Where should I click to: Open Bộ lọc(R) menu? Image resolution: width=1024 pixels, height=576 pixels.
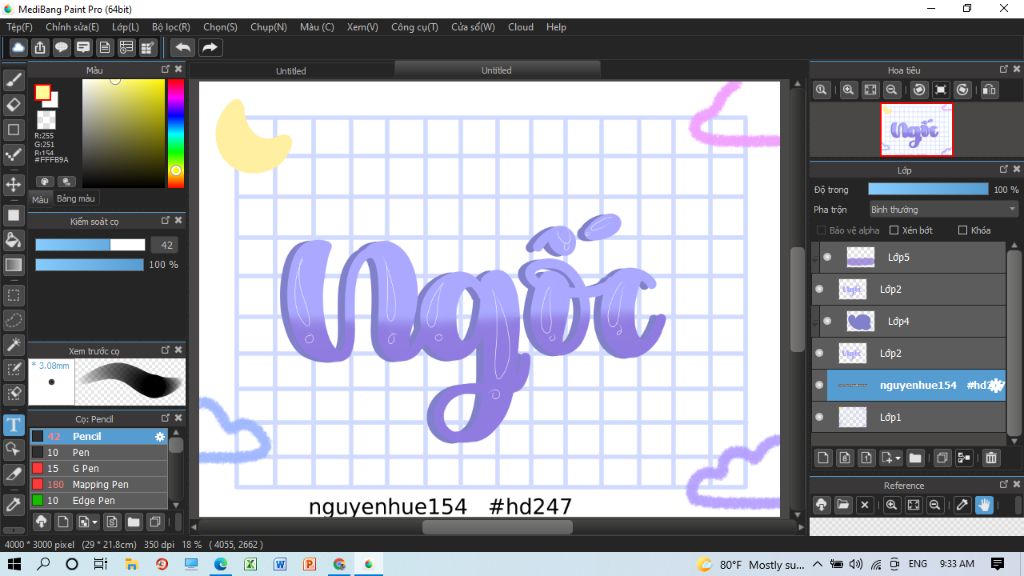click(x=171, y=27)
